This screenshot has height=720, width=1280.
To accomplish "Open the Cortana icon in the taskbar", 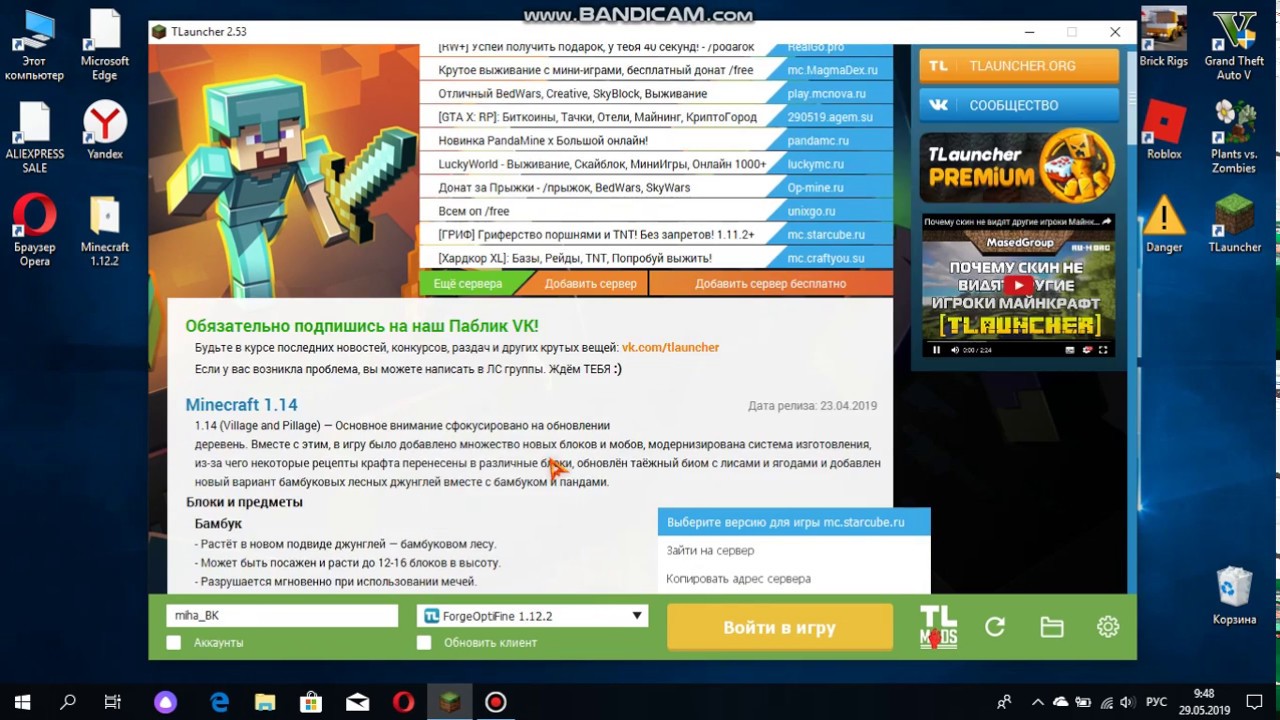I will 165,703.
